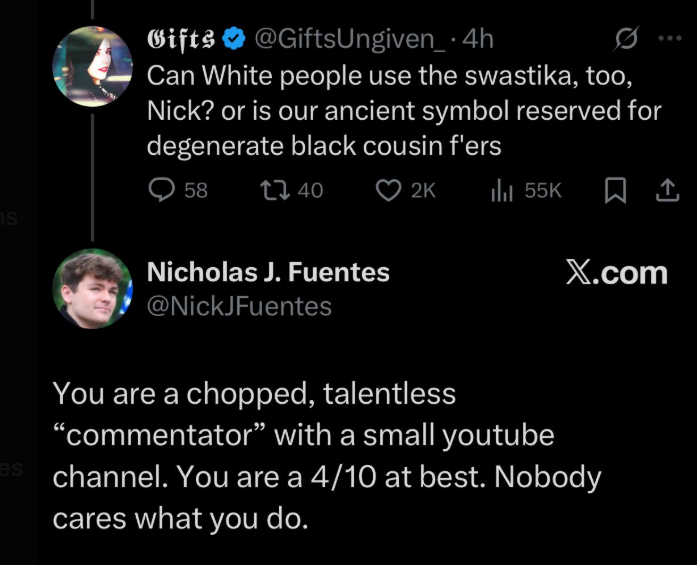Open the Gifts profile picture
Viewport: 697px width, 565px height.
[x=92, y=66]
